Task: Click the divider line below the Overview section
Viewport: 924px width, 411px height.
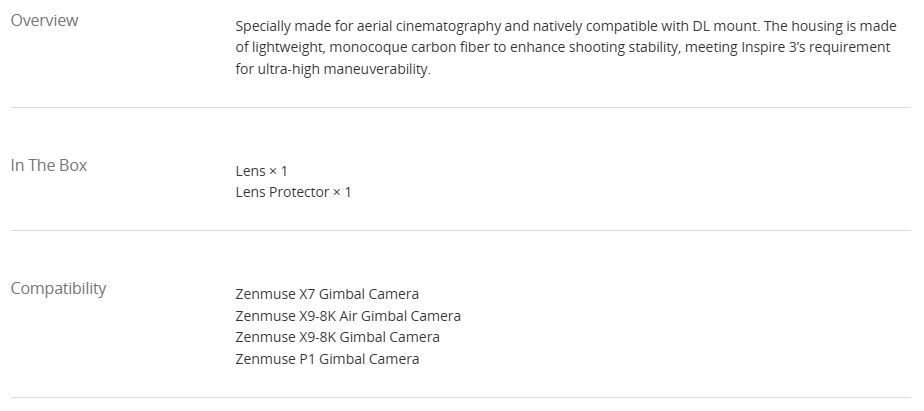Action: click(x=460, y=107)
